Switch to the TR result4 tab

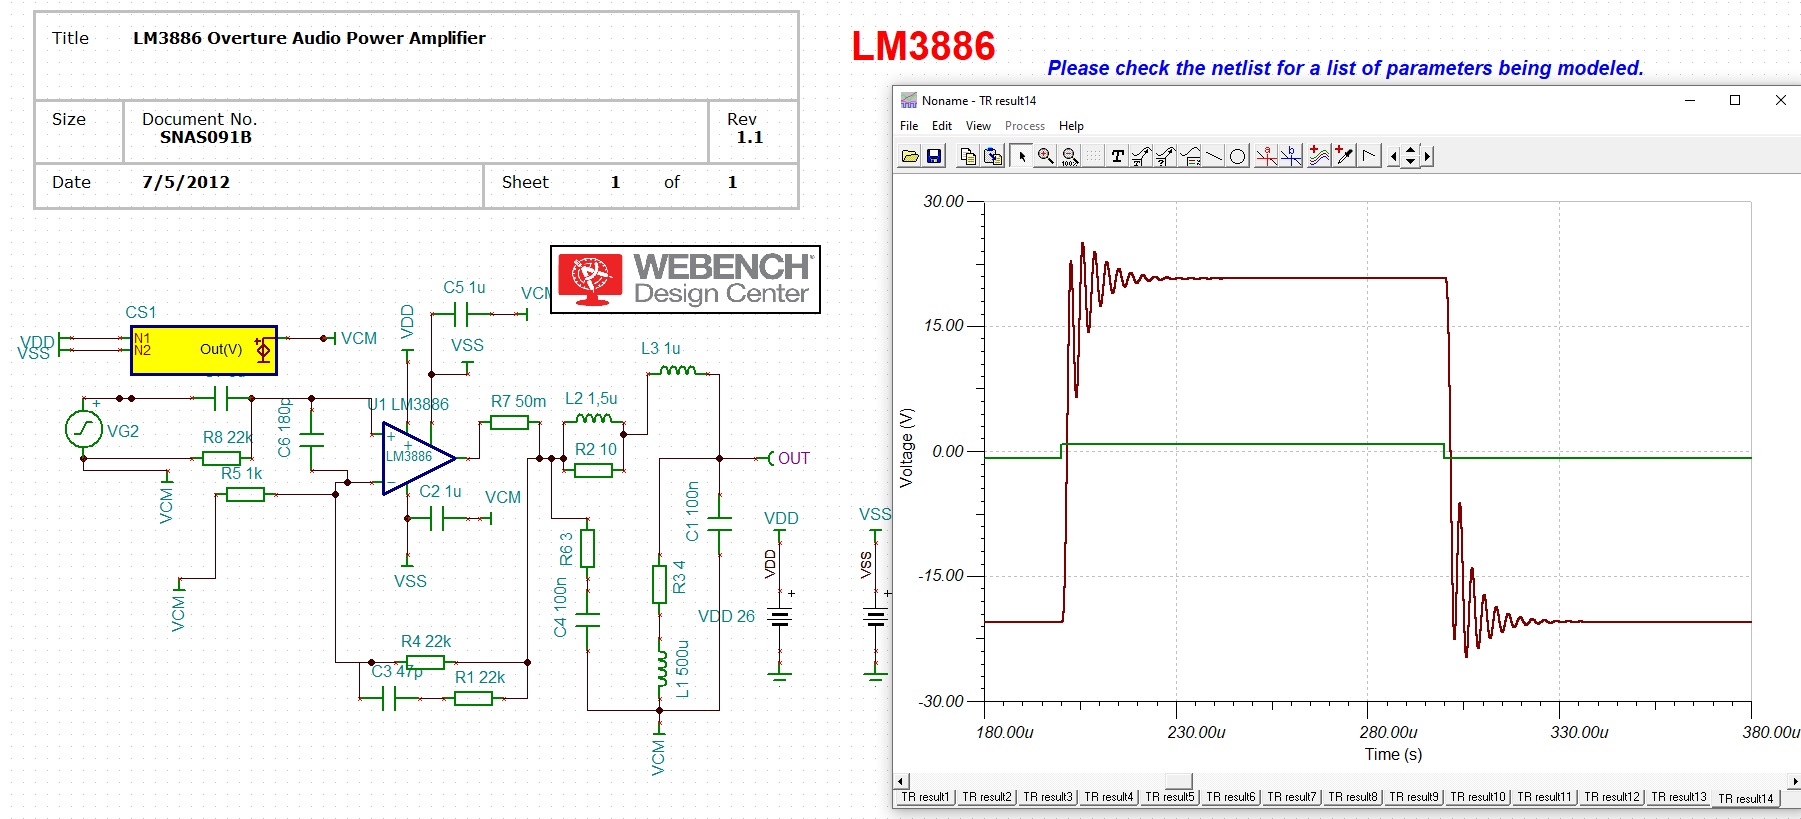(x=1108, y=797)
